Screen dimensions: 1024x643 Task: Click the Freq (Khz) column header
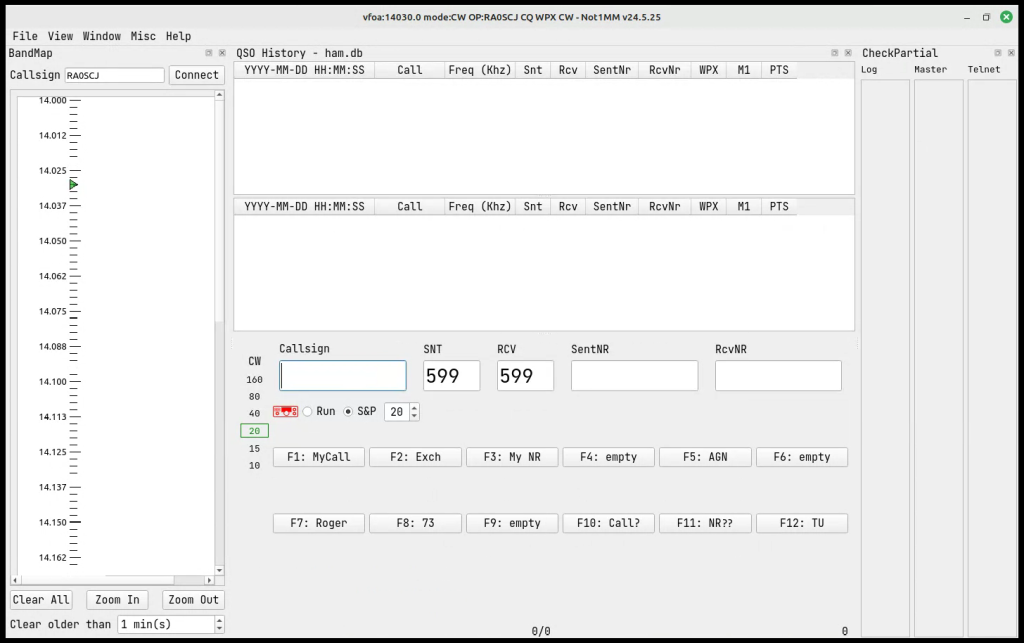[x=479, y=69]
